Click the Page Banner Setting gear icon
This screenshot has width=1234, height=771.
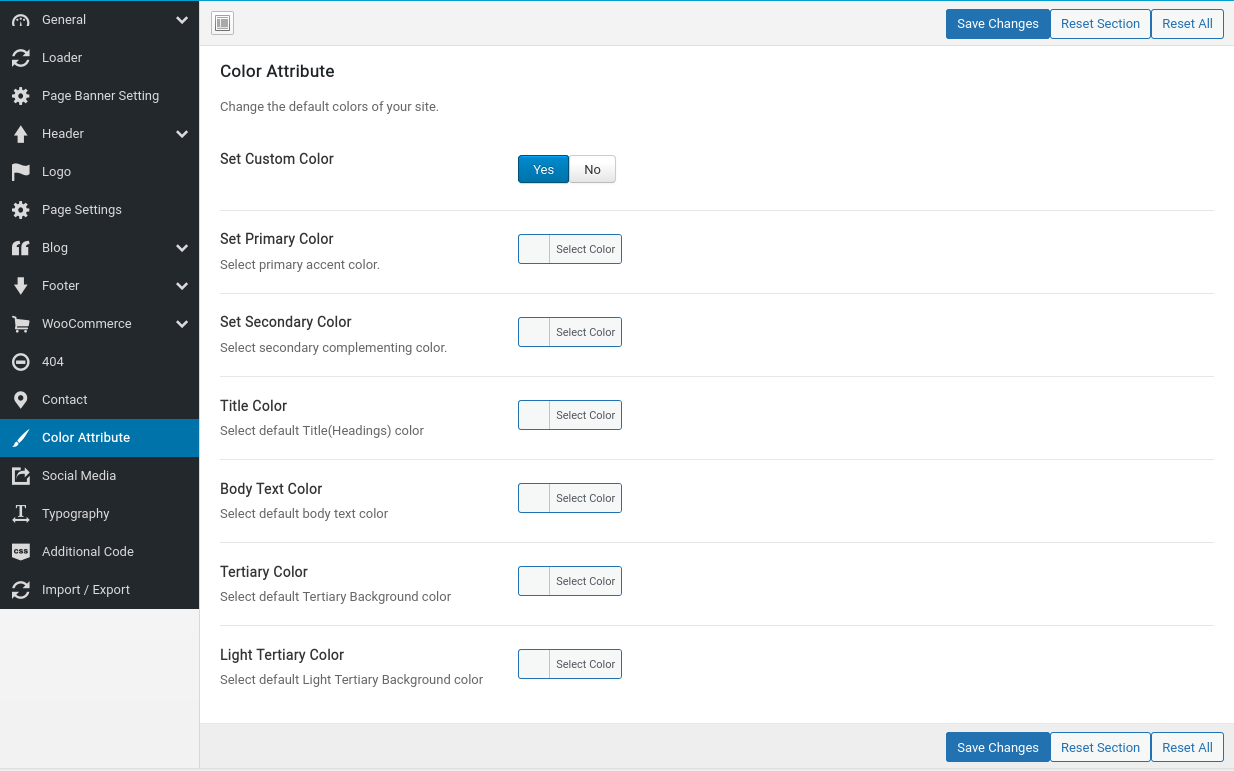click(21, 96)
